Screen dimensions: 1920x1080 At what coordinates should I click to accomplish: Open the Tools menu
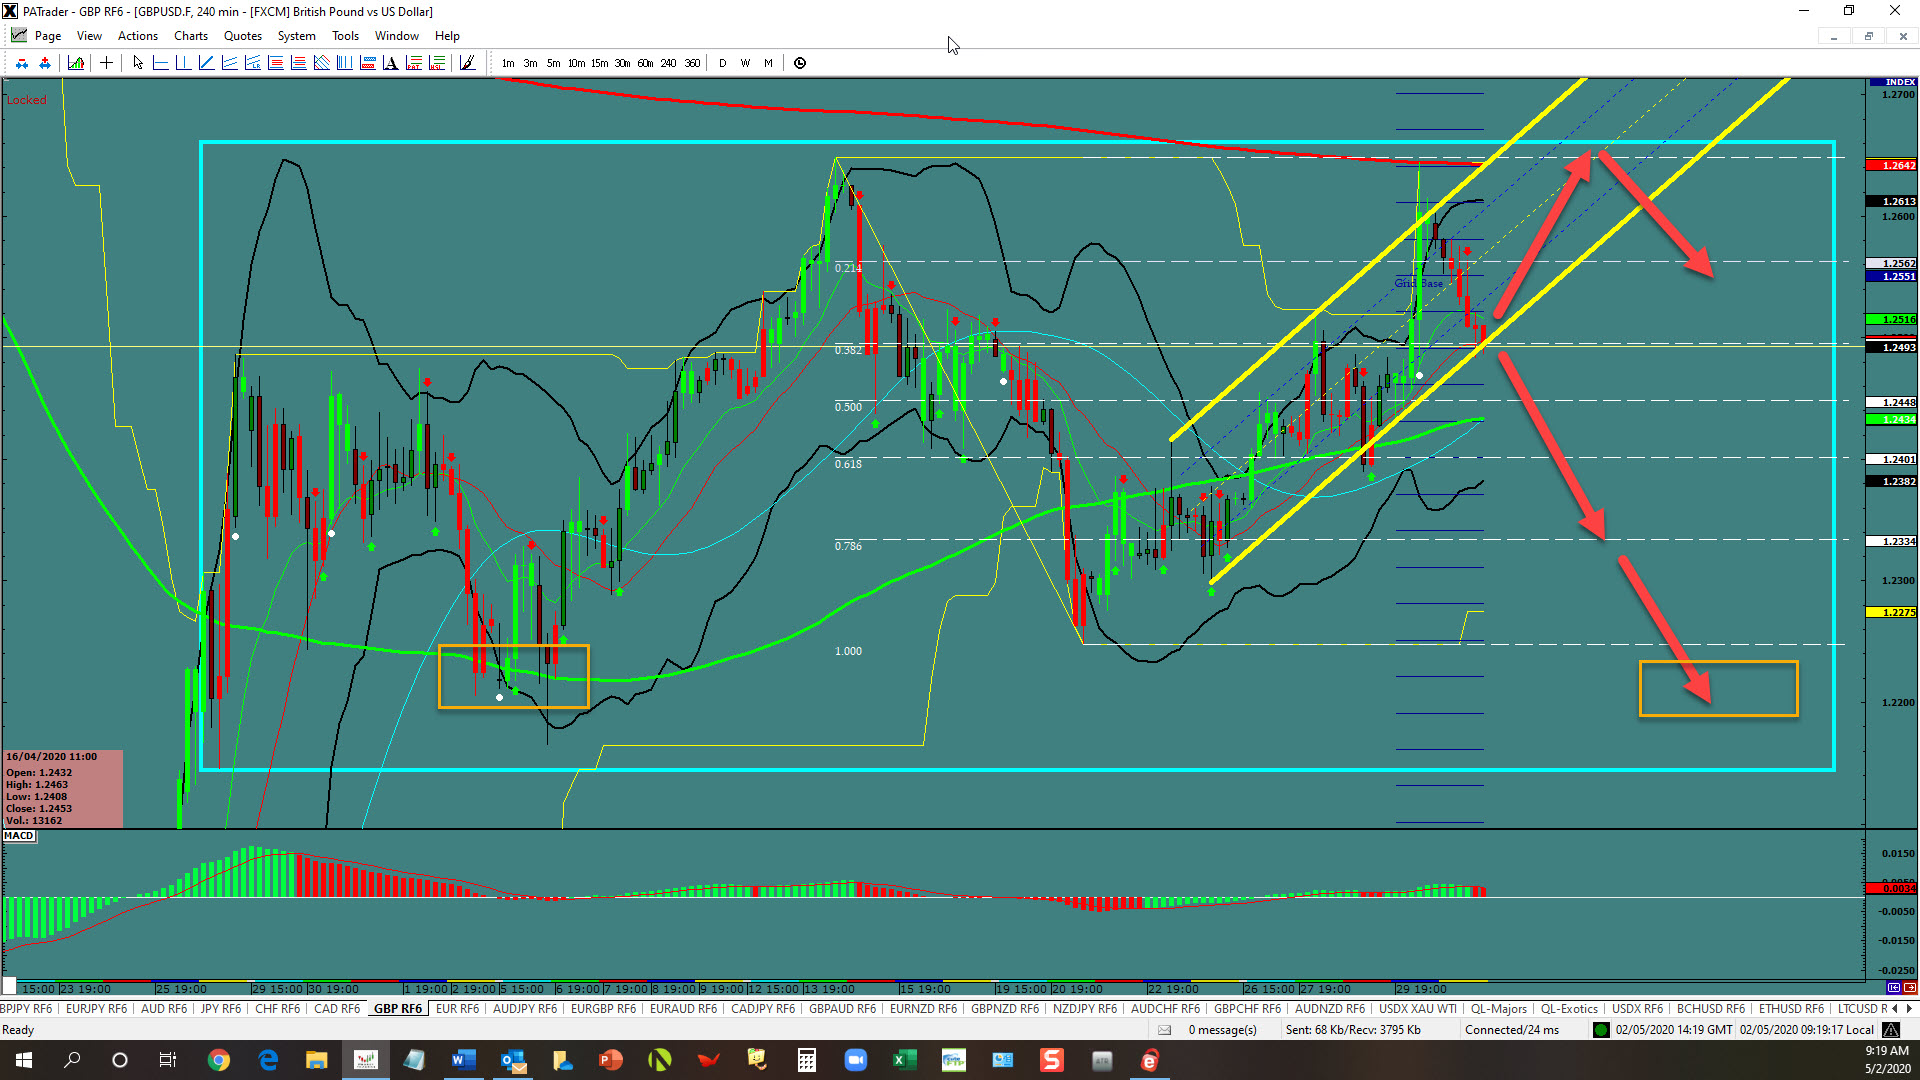pos(345,36)
